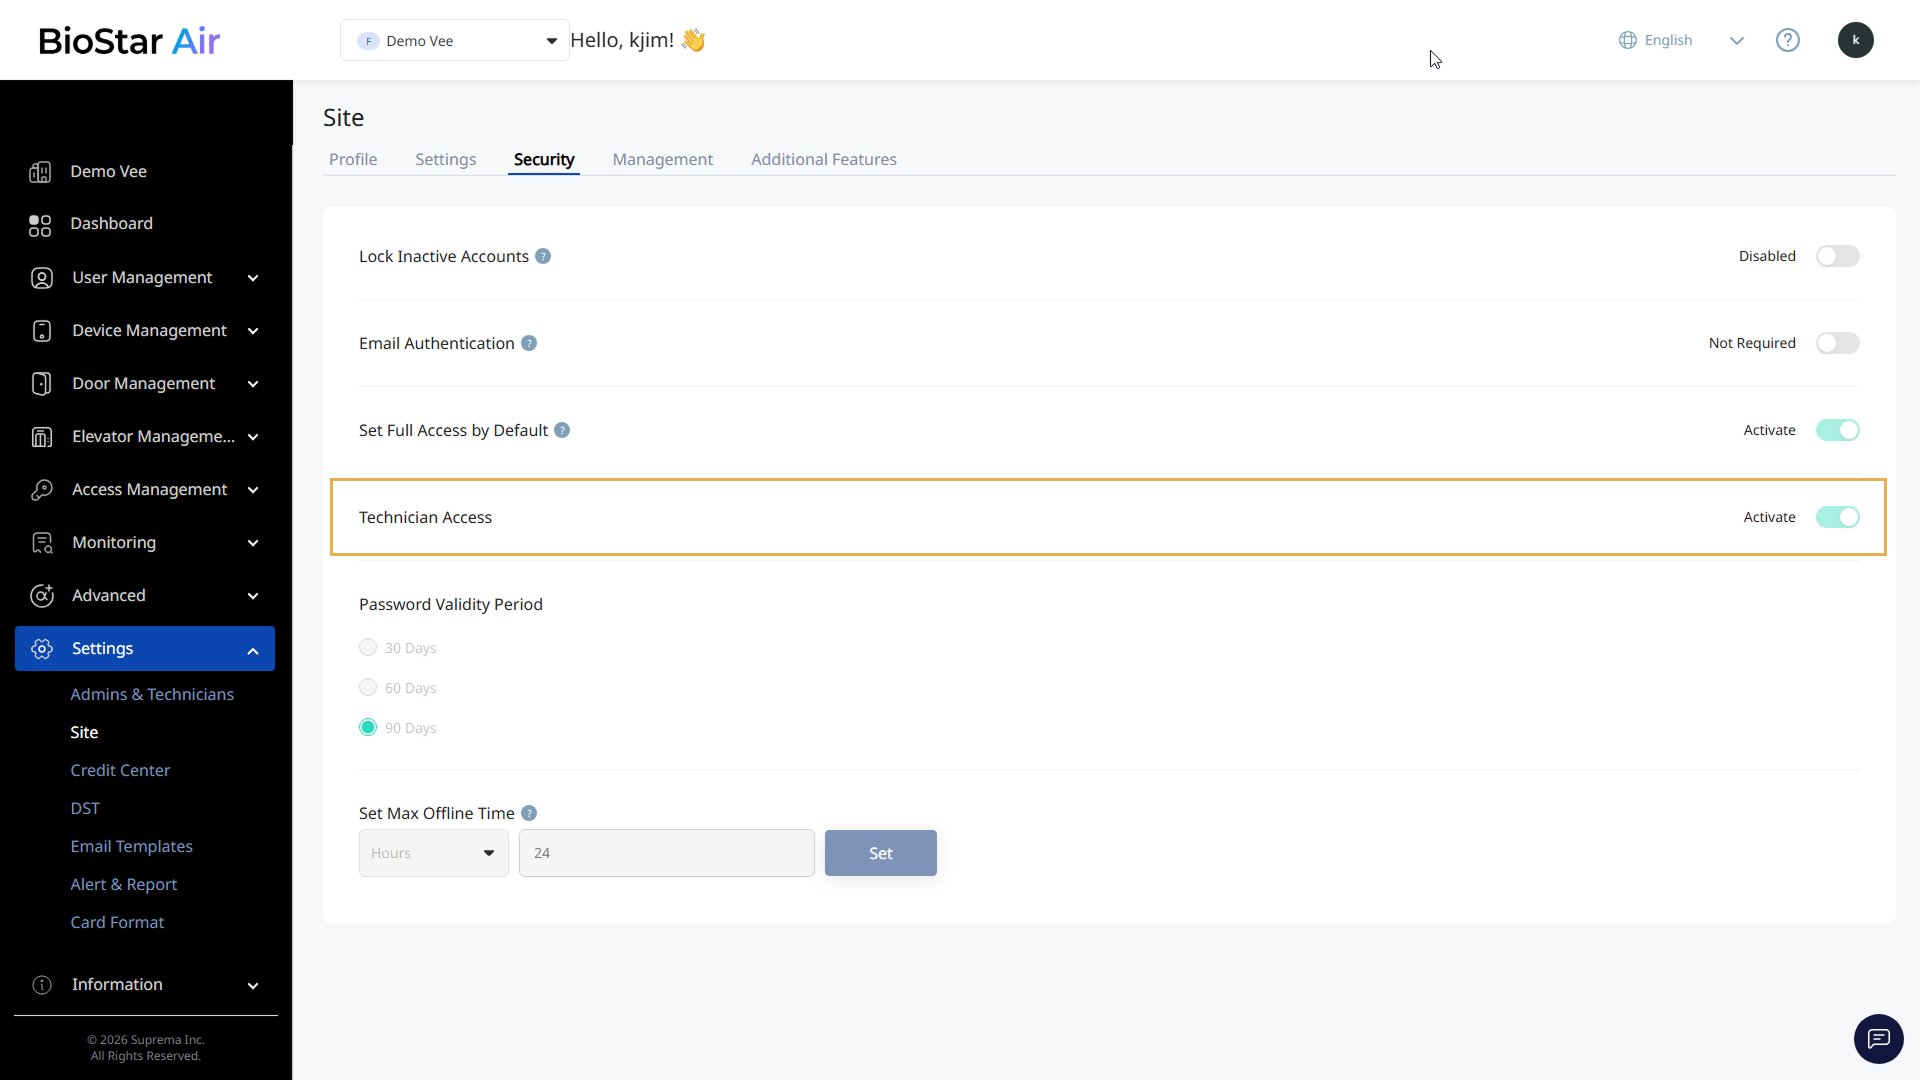The height and width of the screenshot is (1080, 1920).
Task: Select the 30 Days password validity option
Action: pyautogui.click(x=368, y=647)
